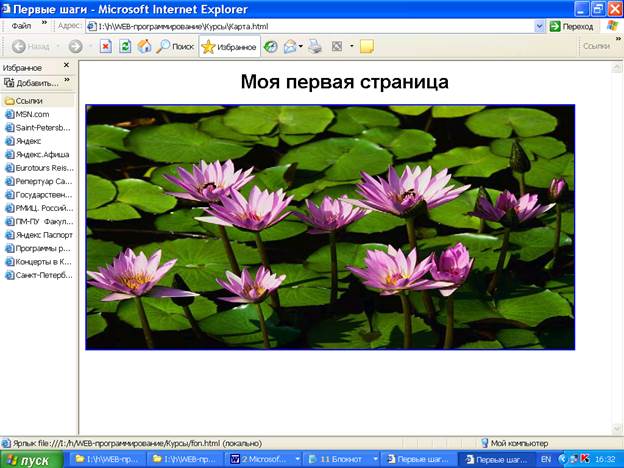This screenshot has width=624, height=468.
Task: Click the yellow note icon in toolbar
Action: [x=367, y=47]
